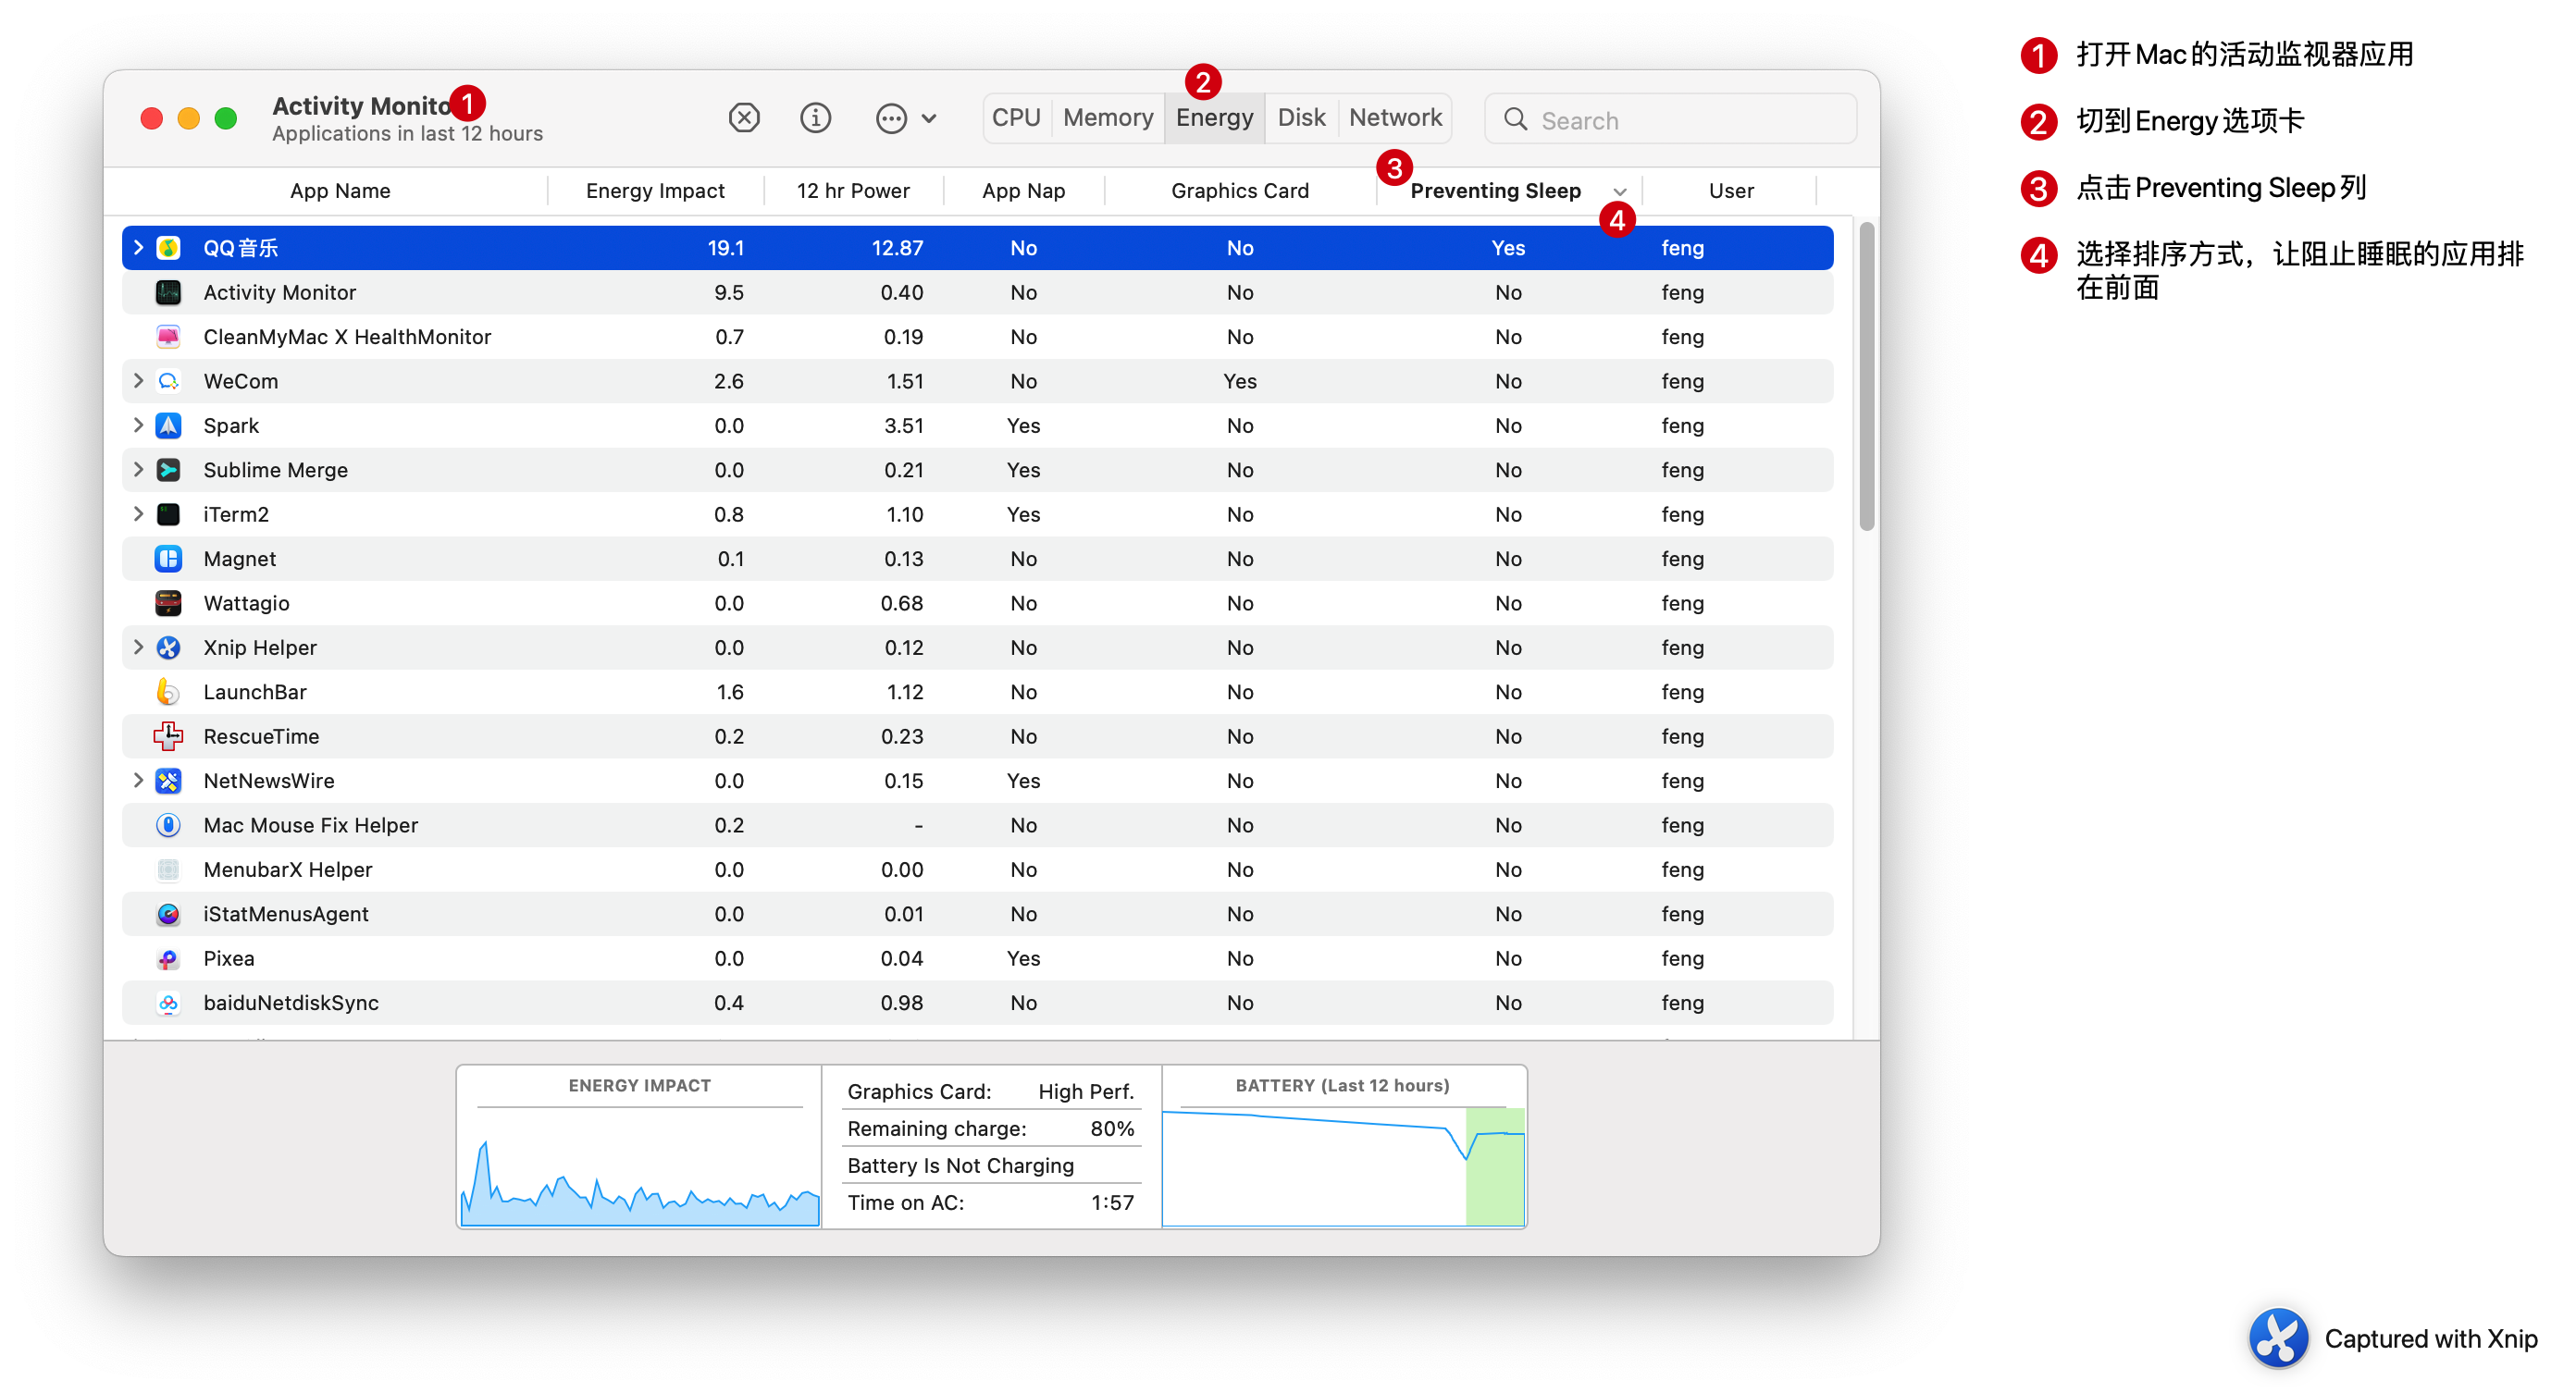This screenshot has height=1393, width=2576.
Task: Click the Time on AC 1:57 value
Action: click(1112, 1202)
